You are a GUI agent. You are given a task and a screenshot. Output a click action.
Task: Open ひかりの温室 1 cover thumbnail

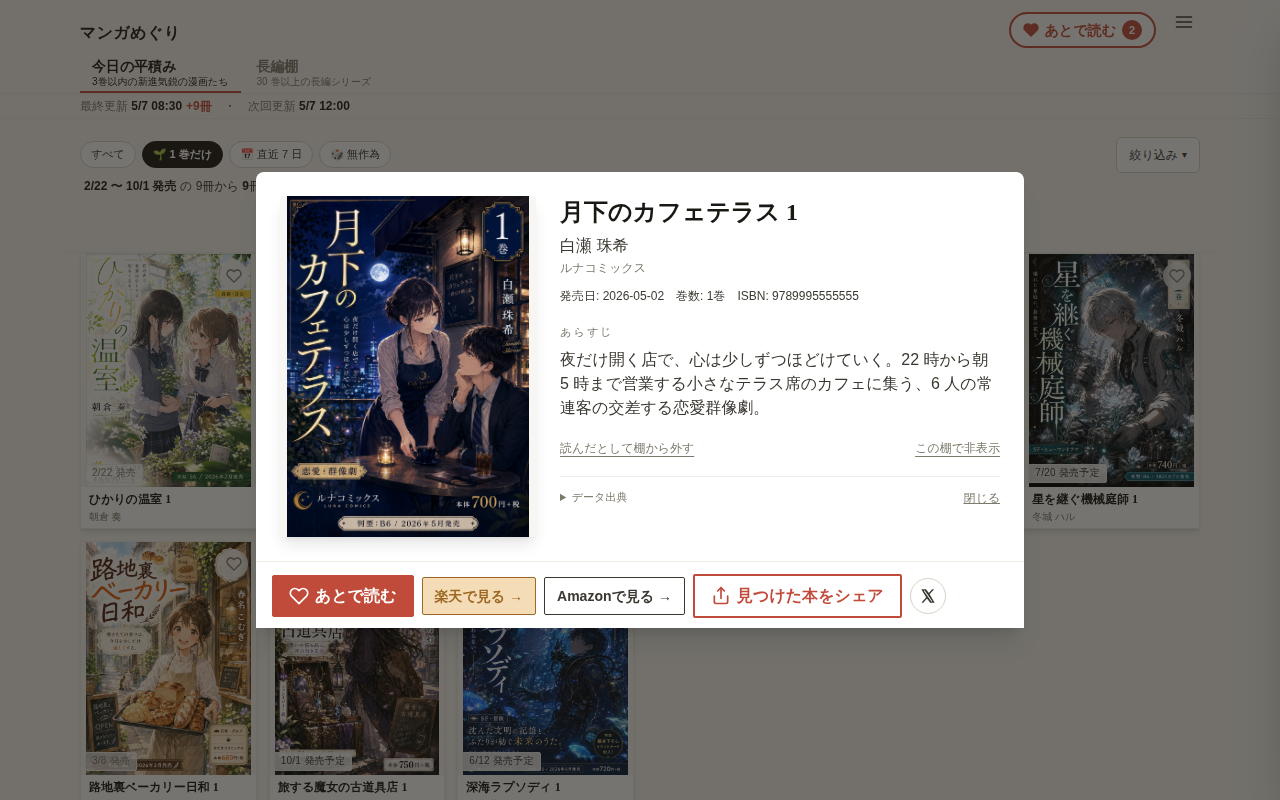click(169, 370)
